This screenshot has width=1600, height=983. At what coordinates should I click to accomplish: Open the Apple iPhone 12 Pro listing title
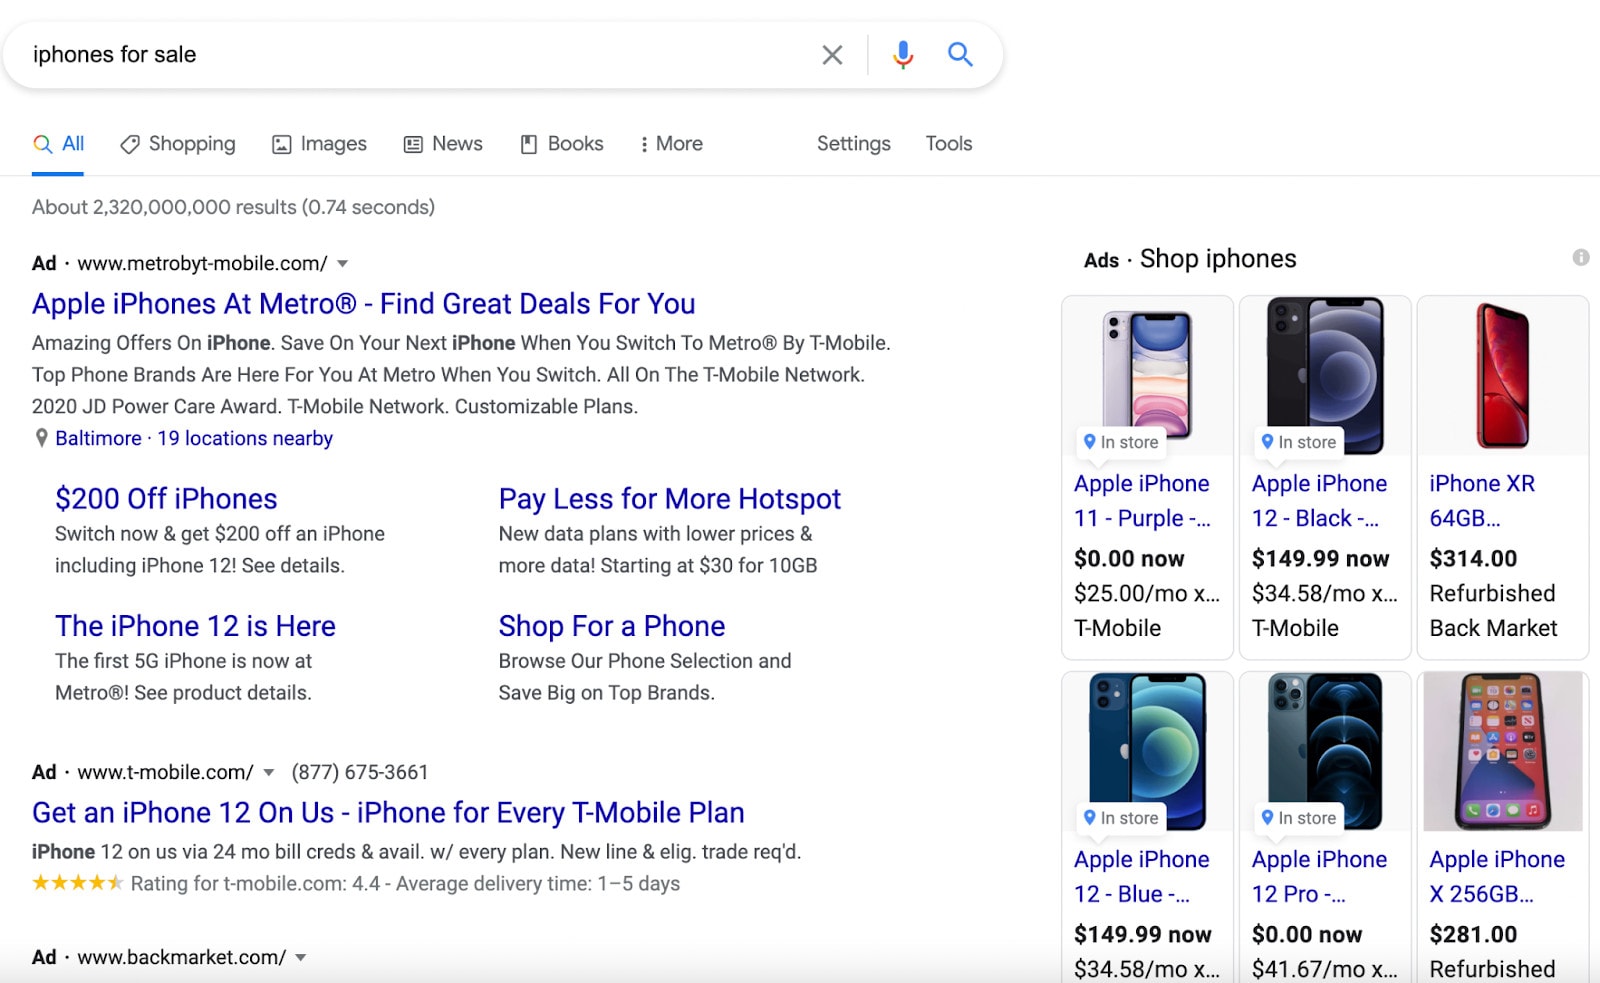(1320, 877)
